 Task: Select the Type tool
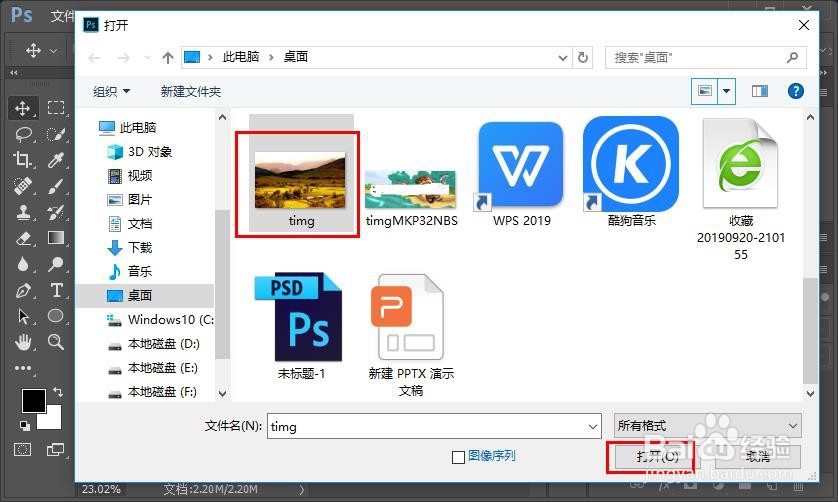pos(56,290)
